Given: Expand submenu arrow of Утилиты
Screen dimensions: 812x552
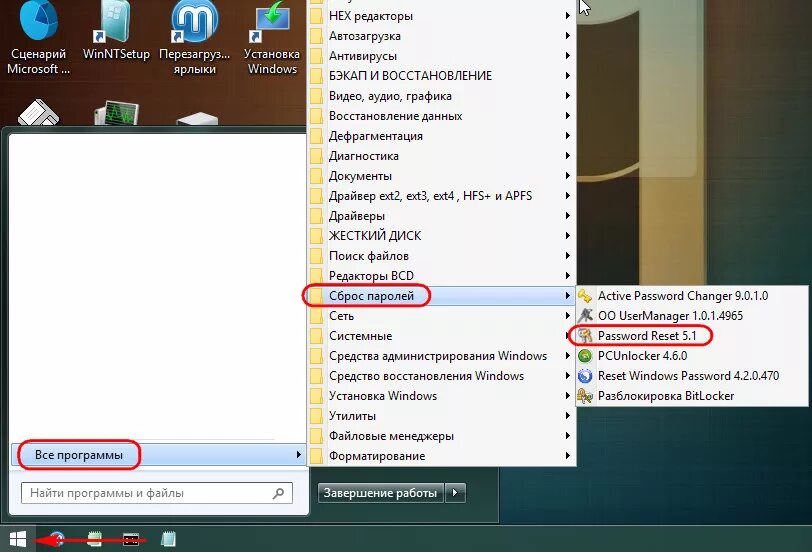Looking at the screenshot, I should tap(568, 416).
